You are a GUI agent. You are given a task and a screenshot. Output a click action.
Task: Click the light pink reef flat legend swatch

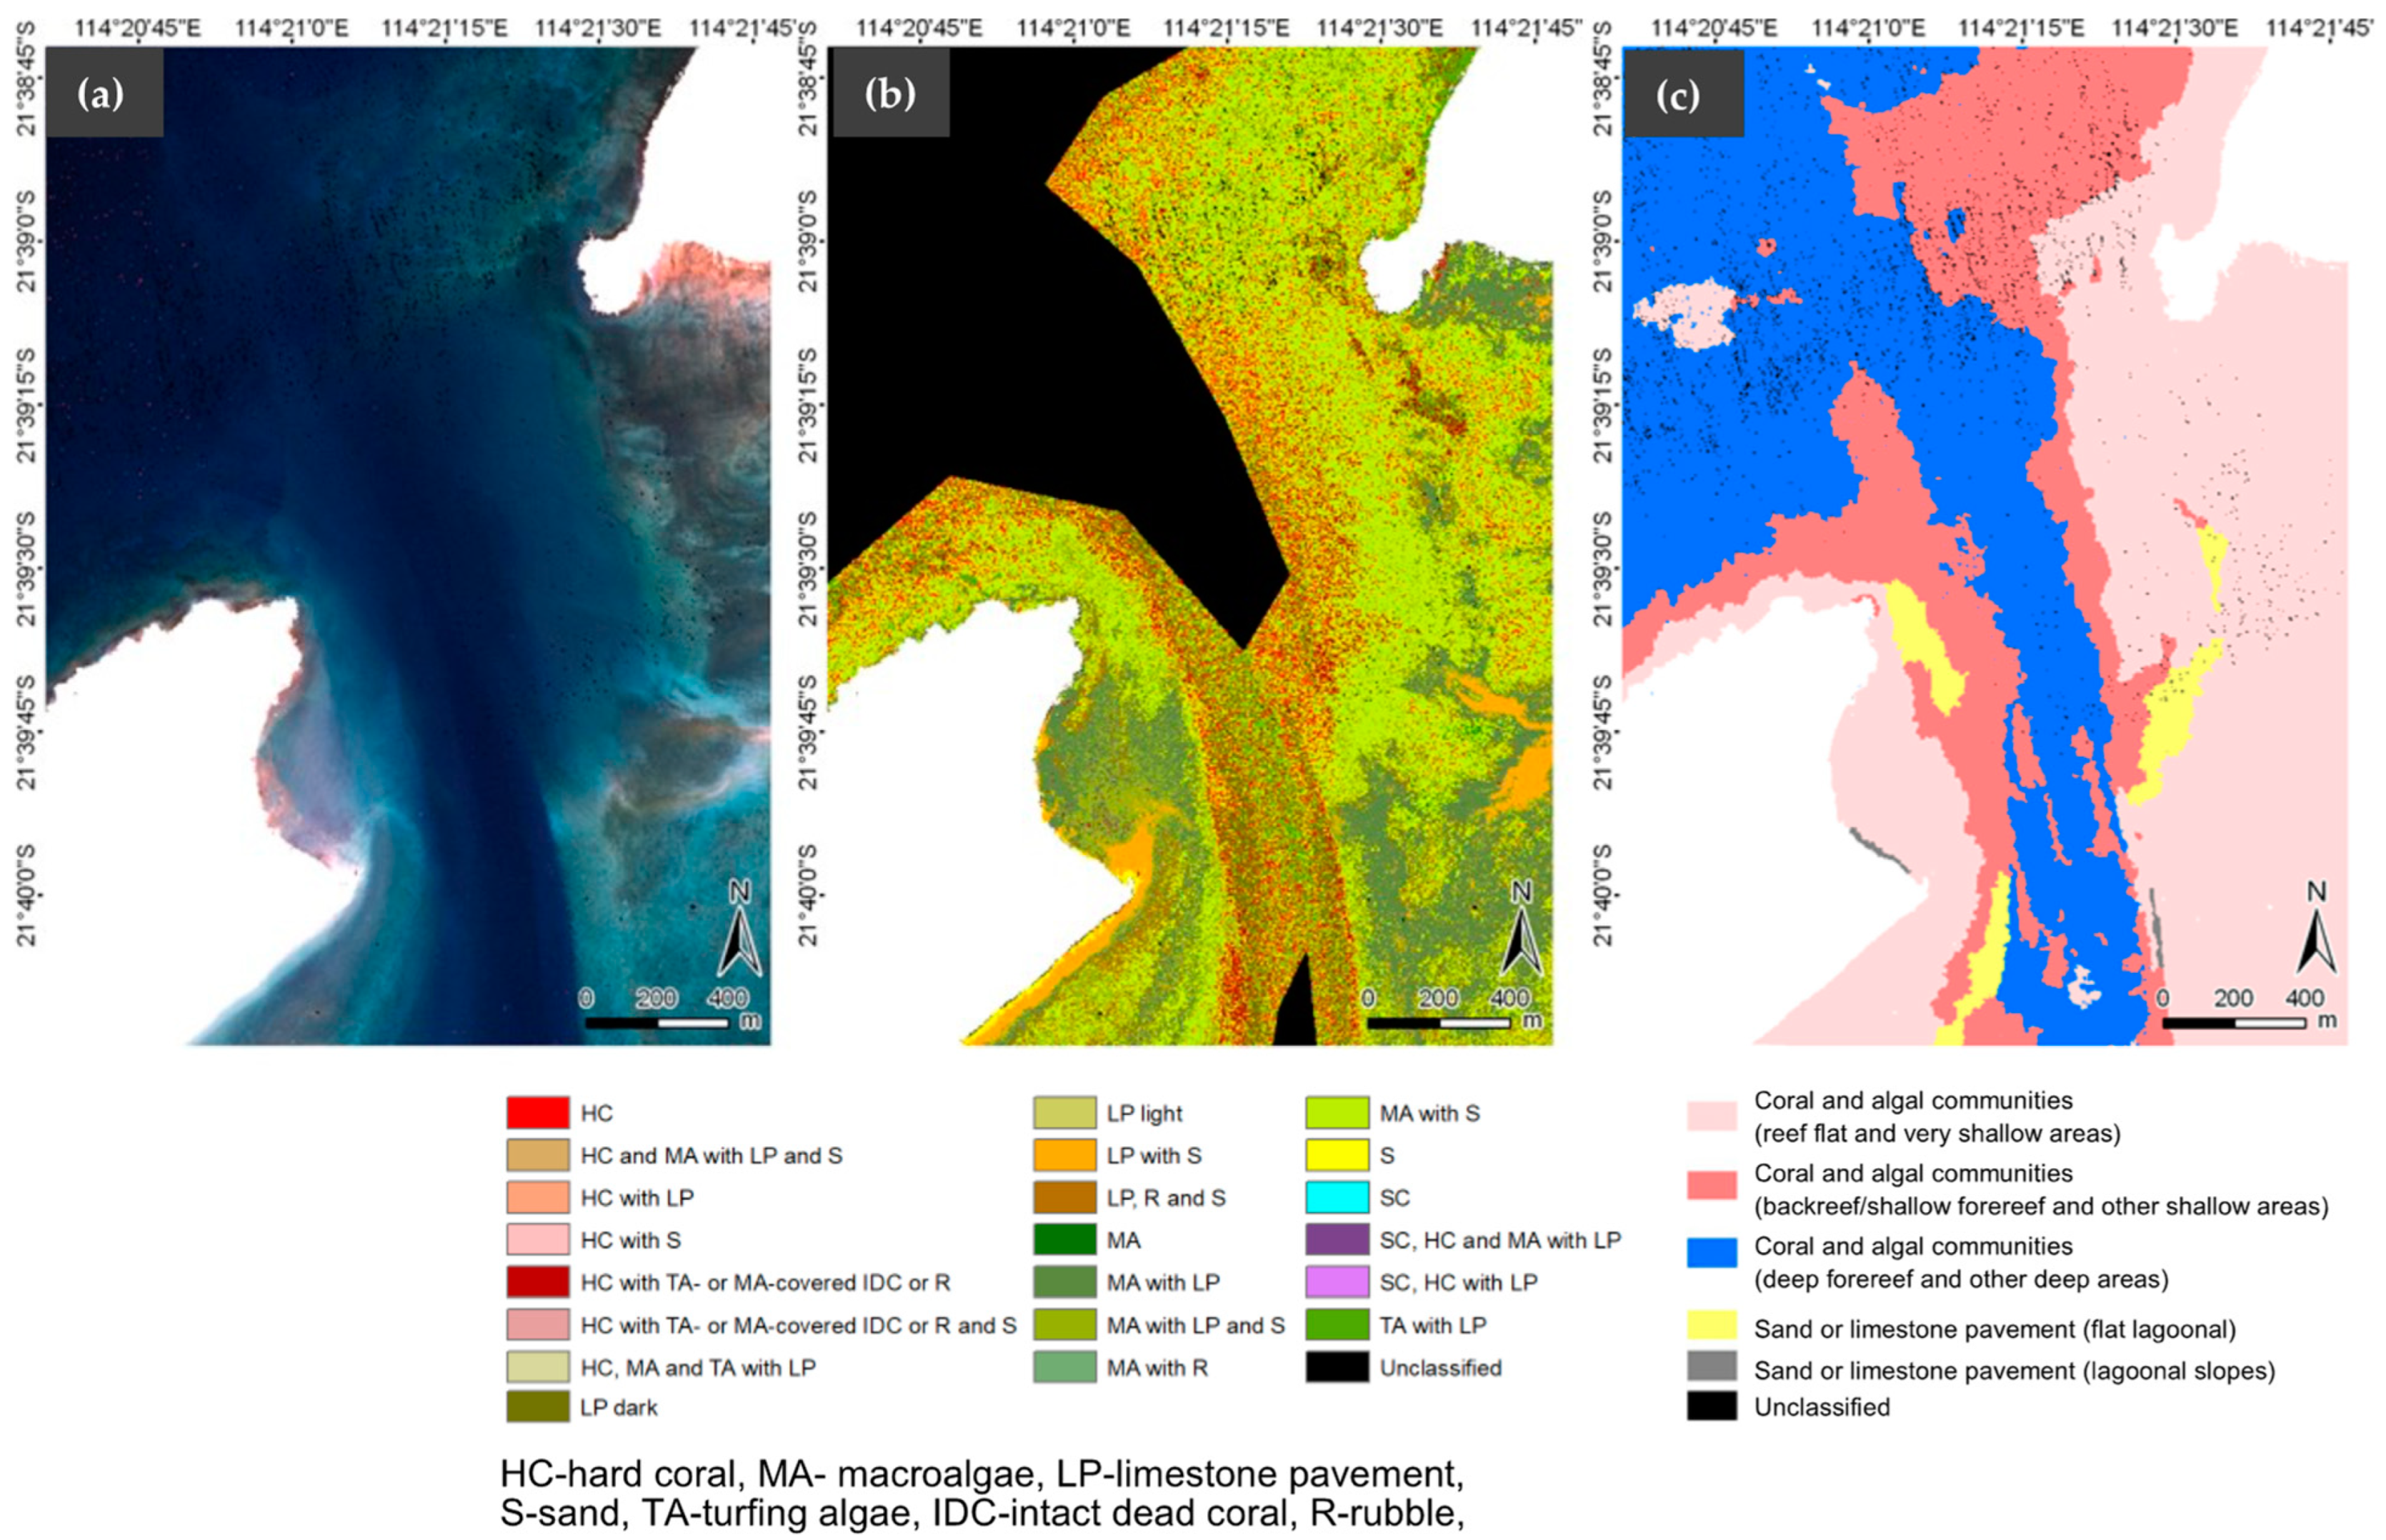1711,1116
